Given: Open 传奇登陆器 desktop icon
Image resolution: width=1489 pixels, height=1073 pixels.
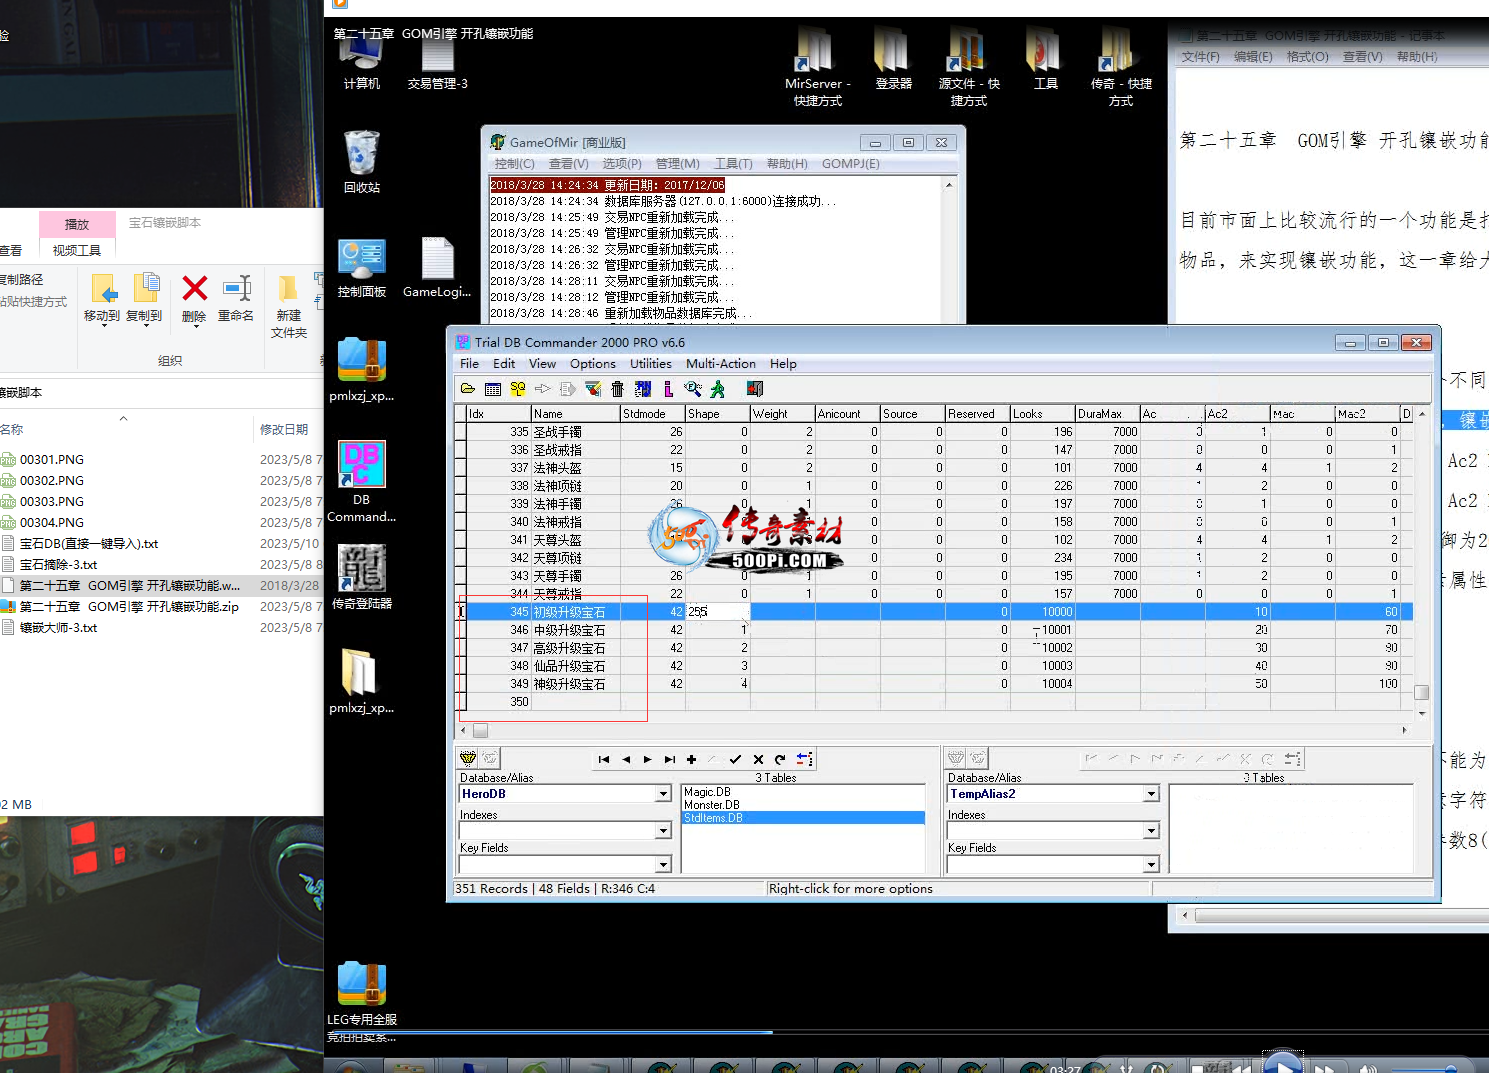Looking at the screenshot, I should coord(362,577).
